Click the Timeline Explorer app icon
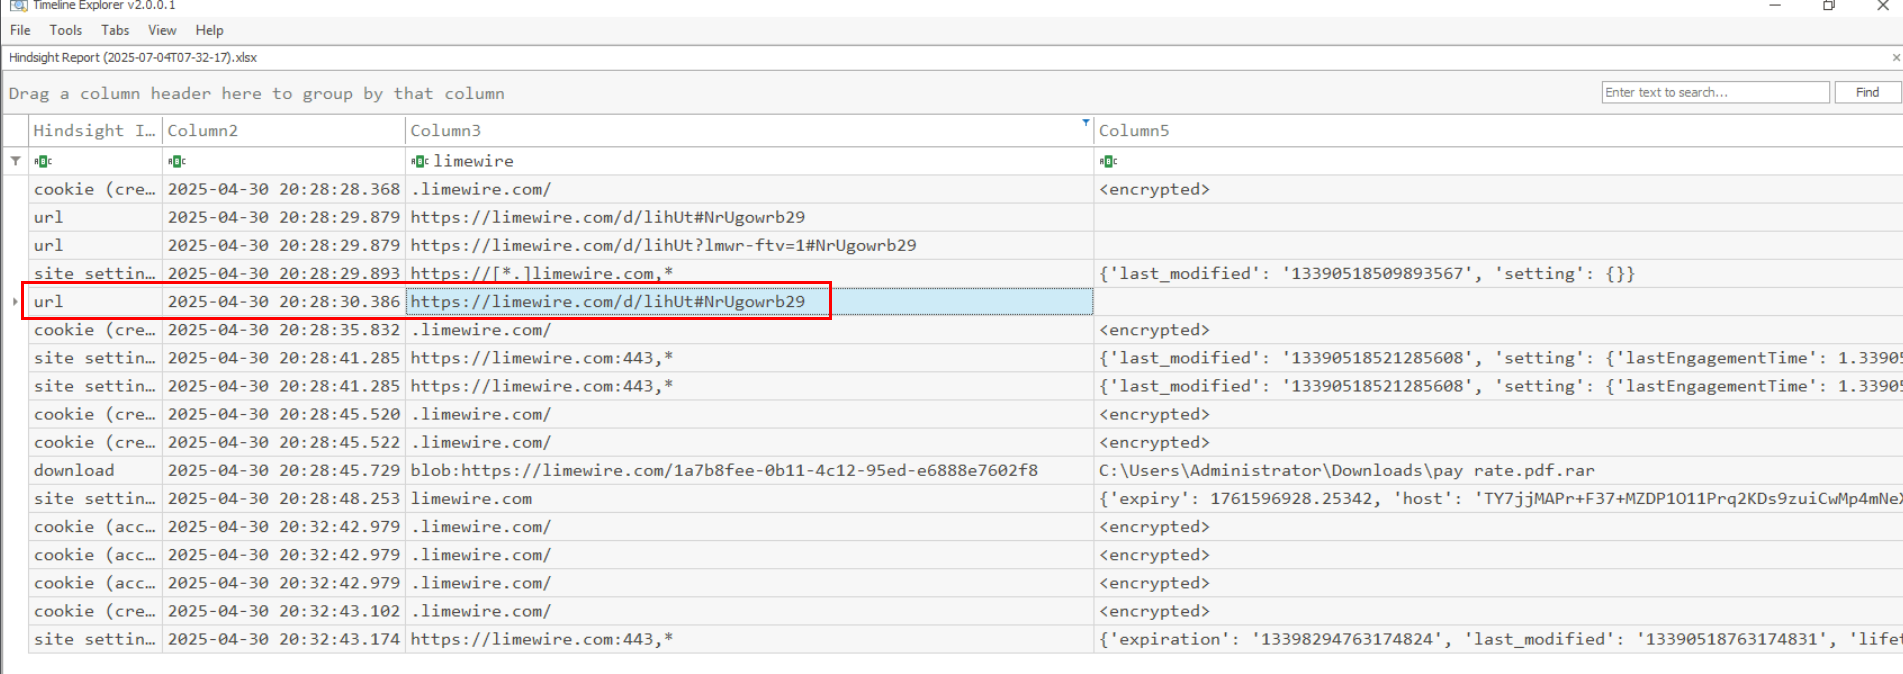This screenshot has width=1903, height=674. click(18, 5)
